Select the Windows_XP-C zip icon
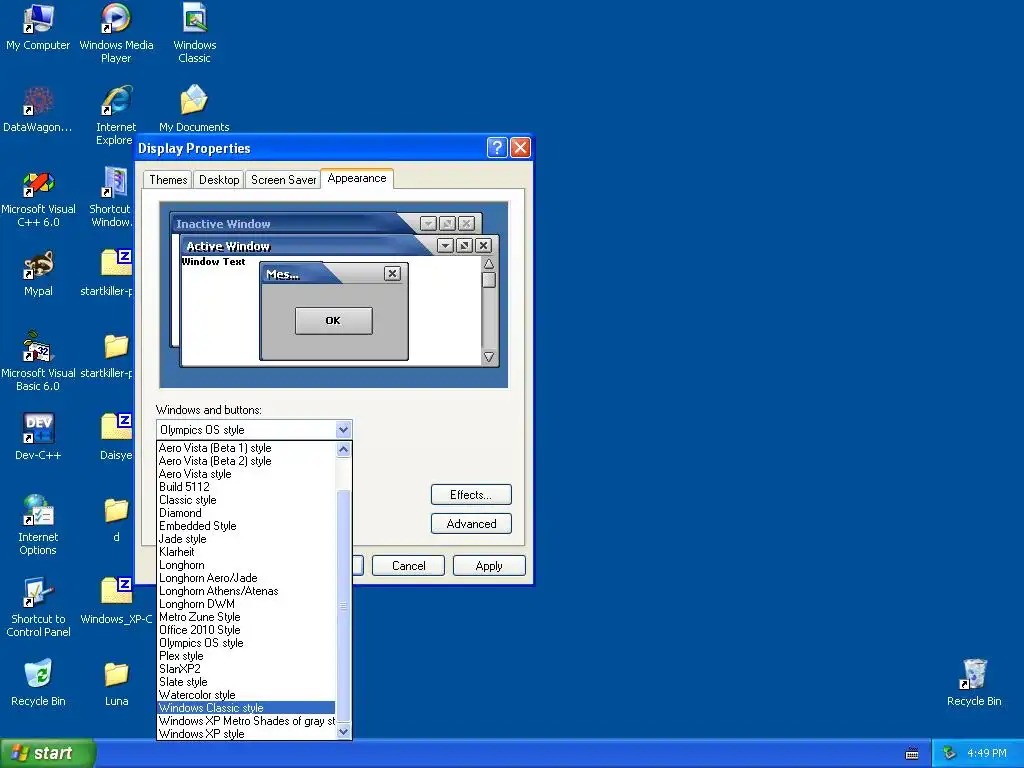 coord(116,601)
